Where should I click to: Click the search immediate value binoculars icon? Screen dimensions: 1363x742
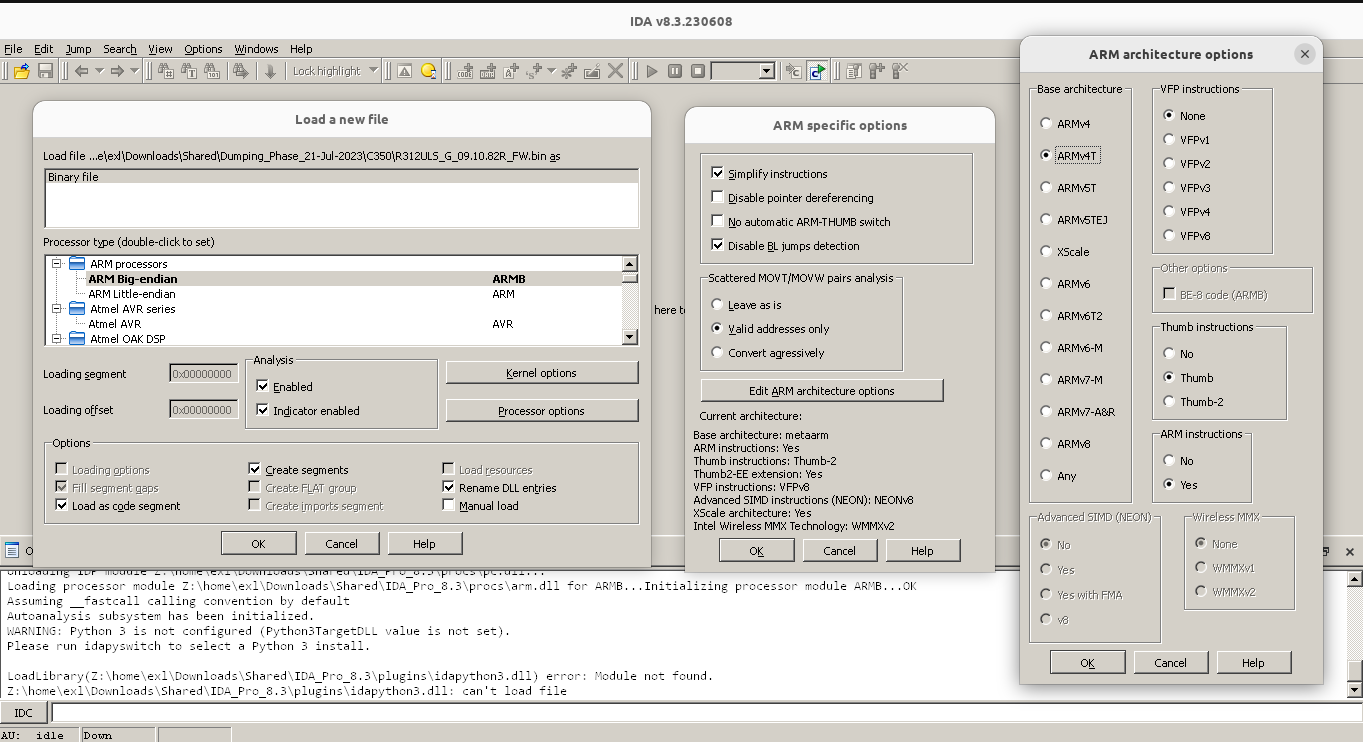165,71
